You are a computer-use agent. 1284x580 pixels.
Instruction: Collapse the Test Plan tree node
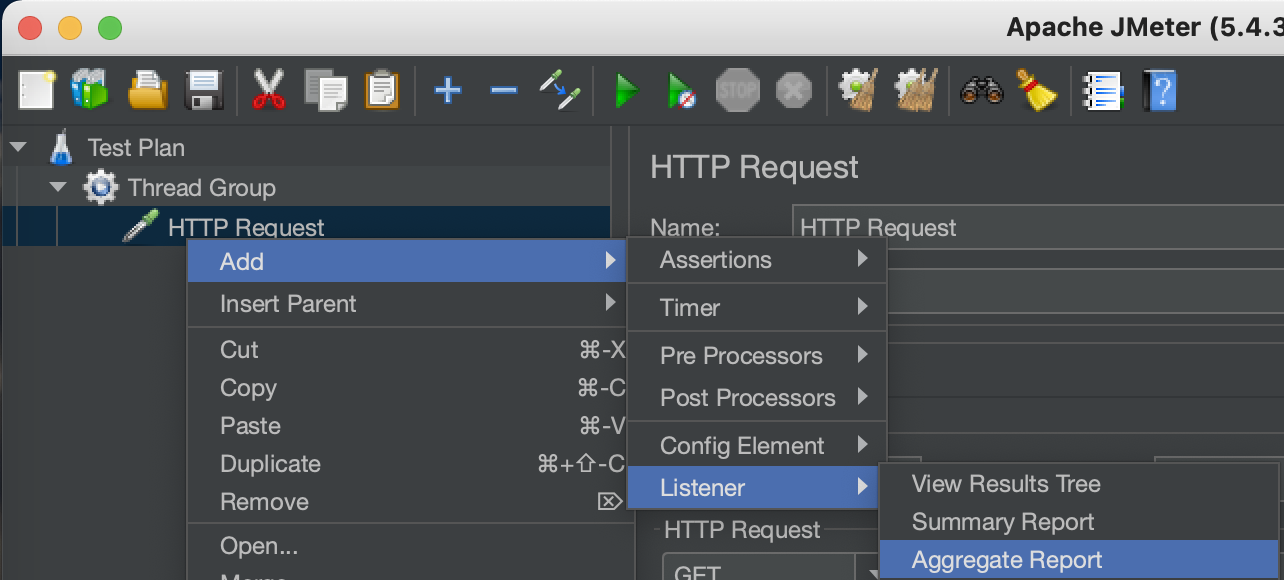17,148
